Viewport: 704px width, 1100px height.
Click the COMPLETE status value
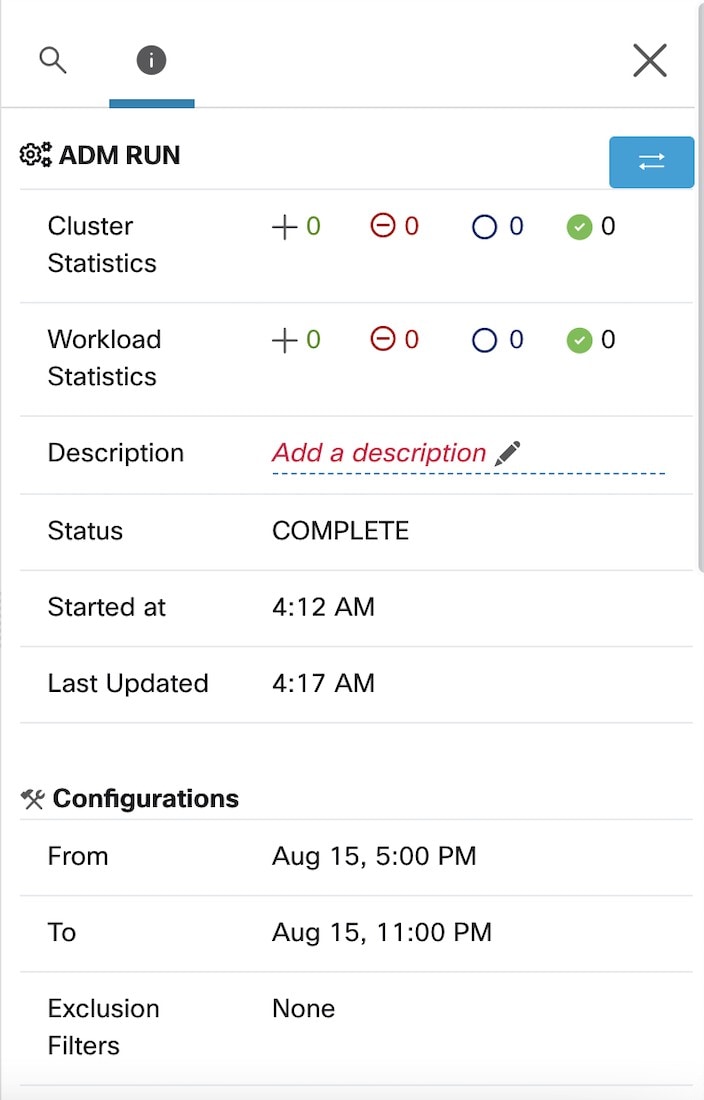(x=340, y=531)
